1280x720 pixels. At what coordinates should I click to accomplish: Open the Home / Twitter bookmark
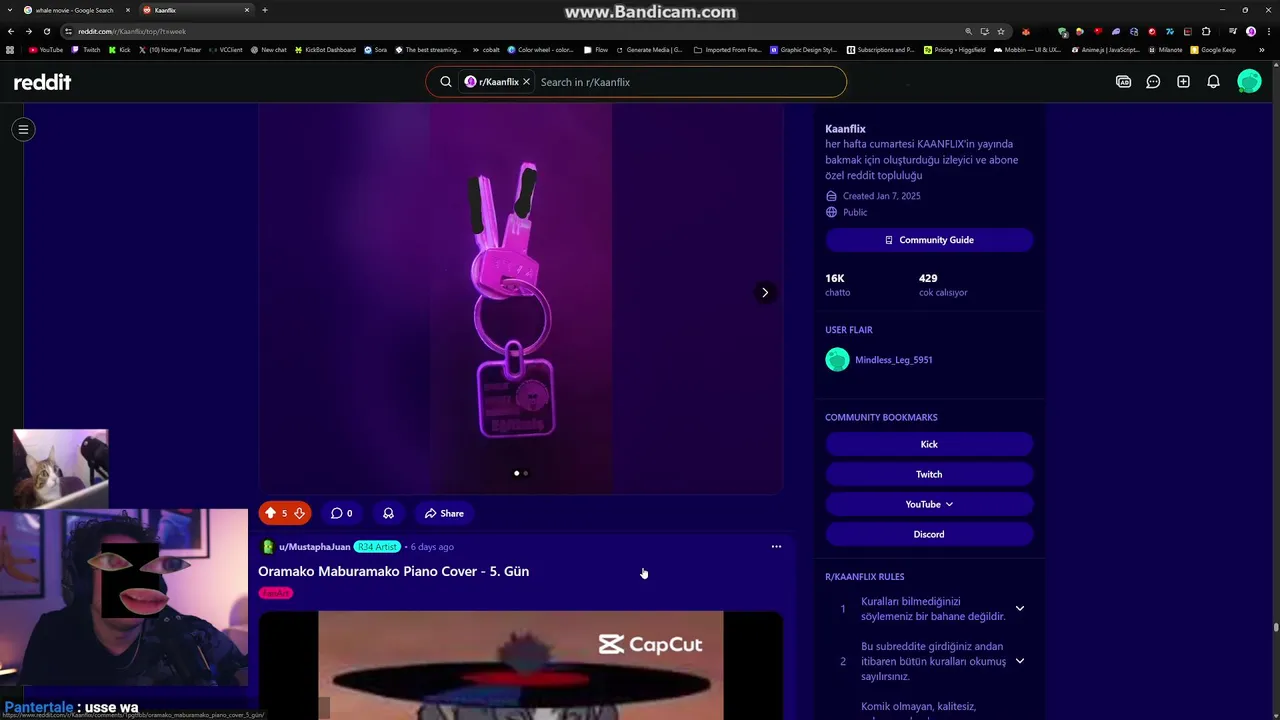click(x=170, y=49)
